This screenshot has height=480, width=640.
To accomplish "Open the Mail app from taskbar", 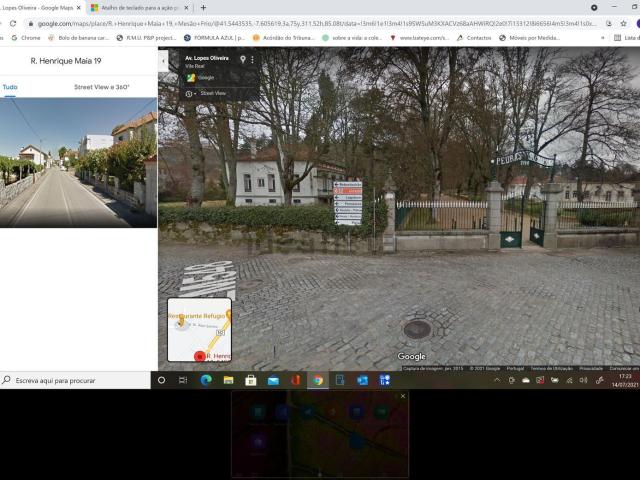I will [273, 380].
